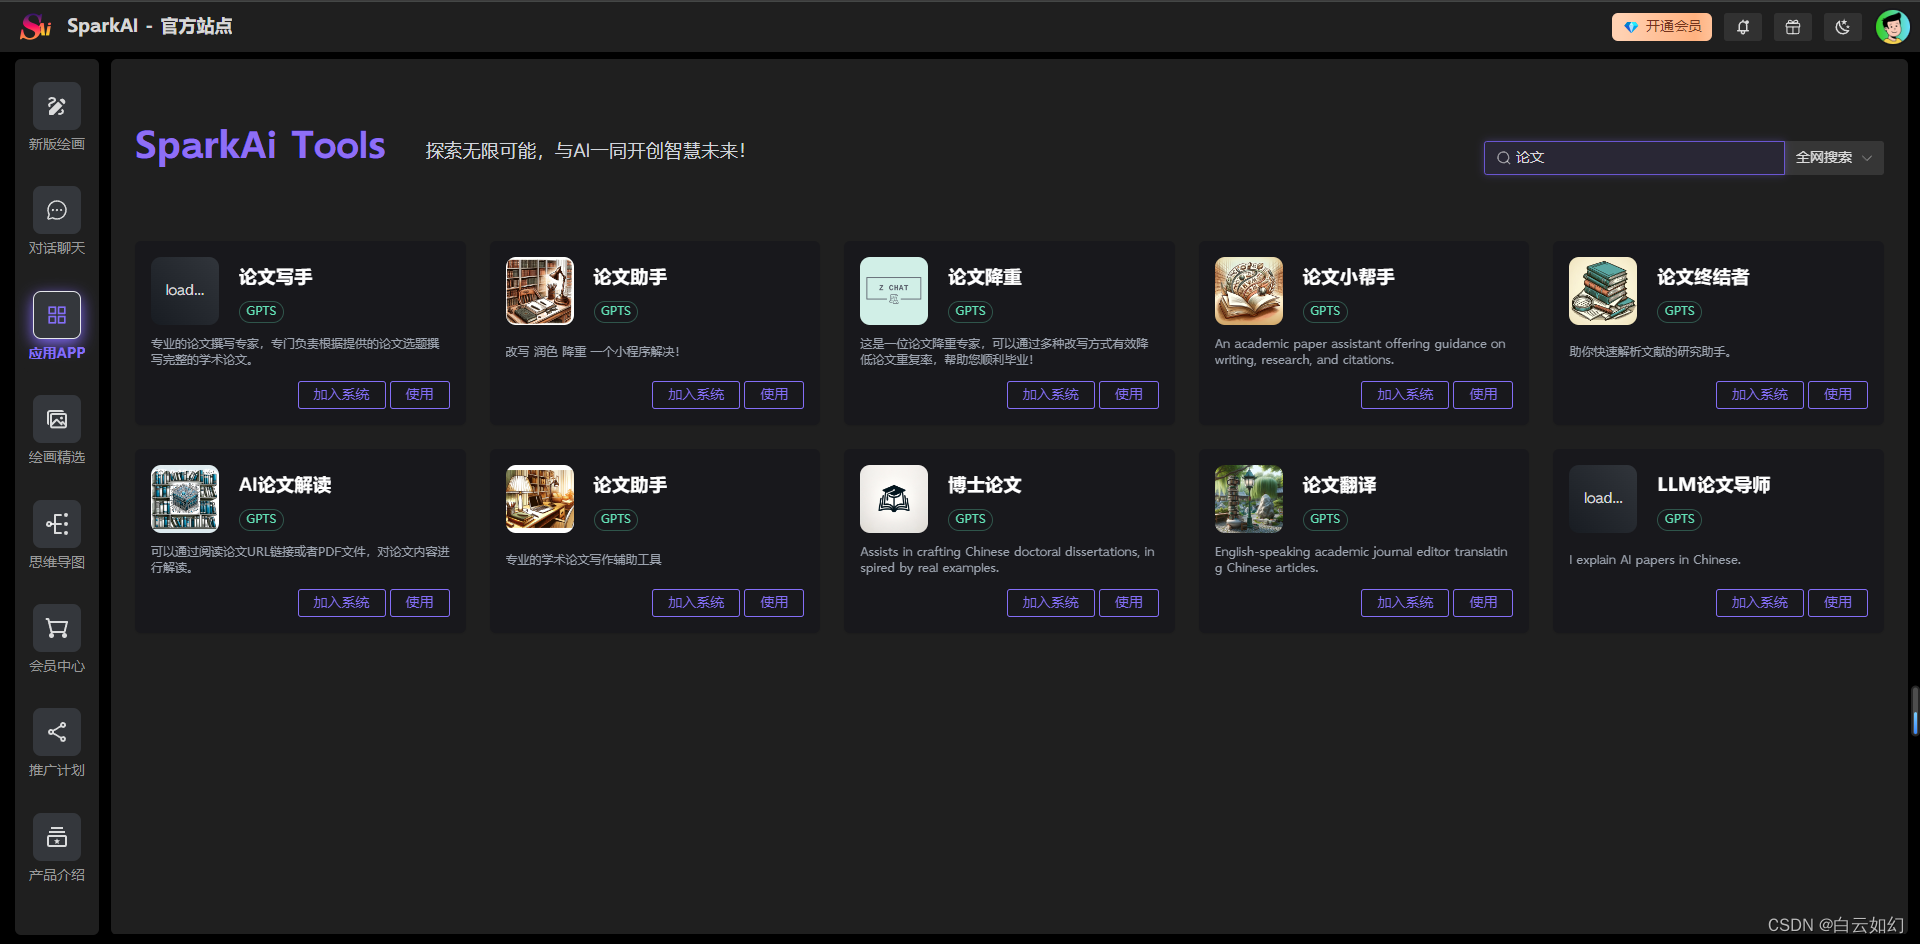Screen dimensions: 1920x944
Task: Click 论文降重 chat card icon
Action: click(x=894, y=291)
